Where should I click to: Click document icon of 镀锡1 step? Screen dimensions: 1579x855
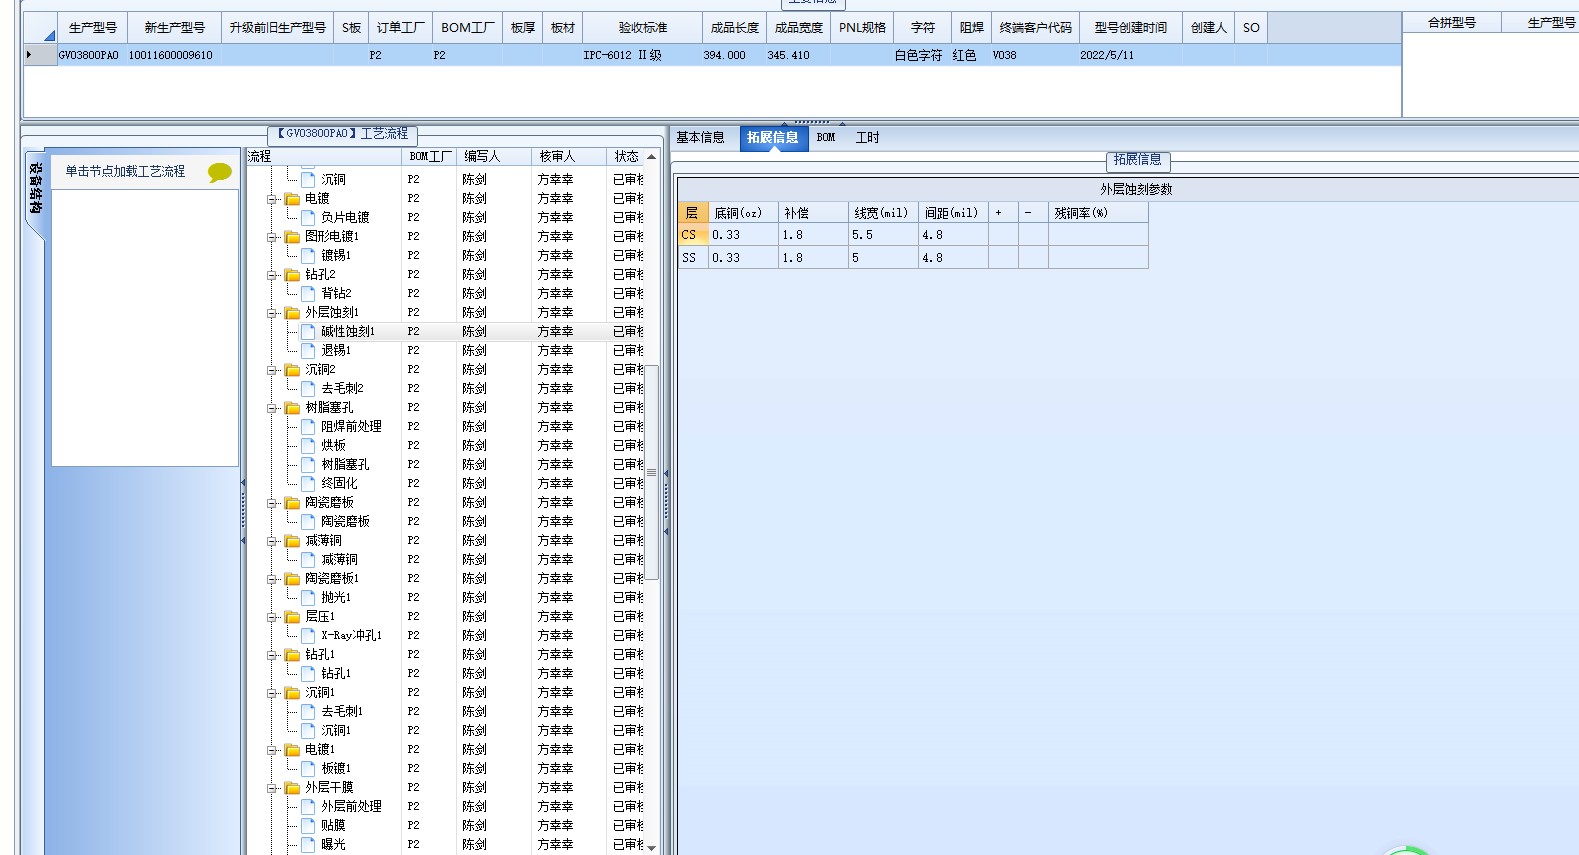point(308,255)
